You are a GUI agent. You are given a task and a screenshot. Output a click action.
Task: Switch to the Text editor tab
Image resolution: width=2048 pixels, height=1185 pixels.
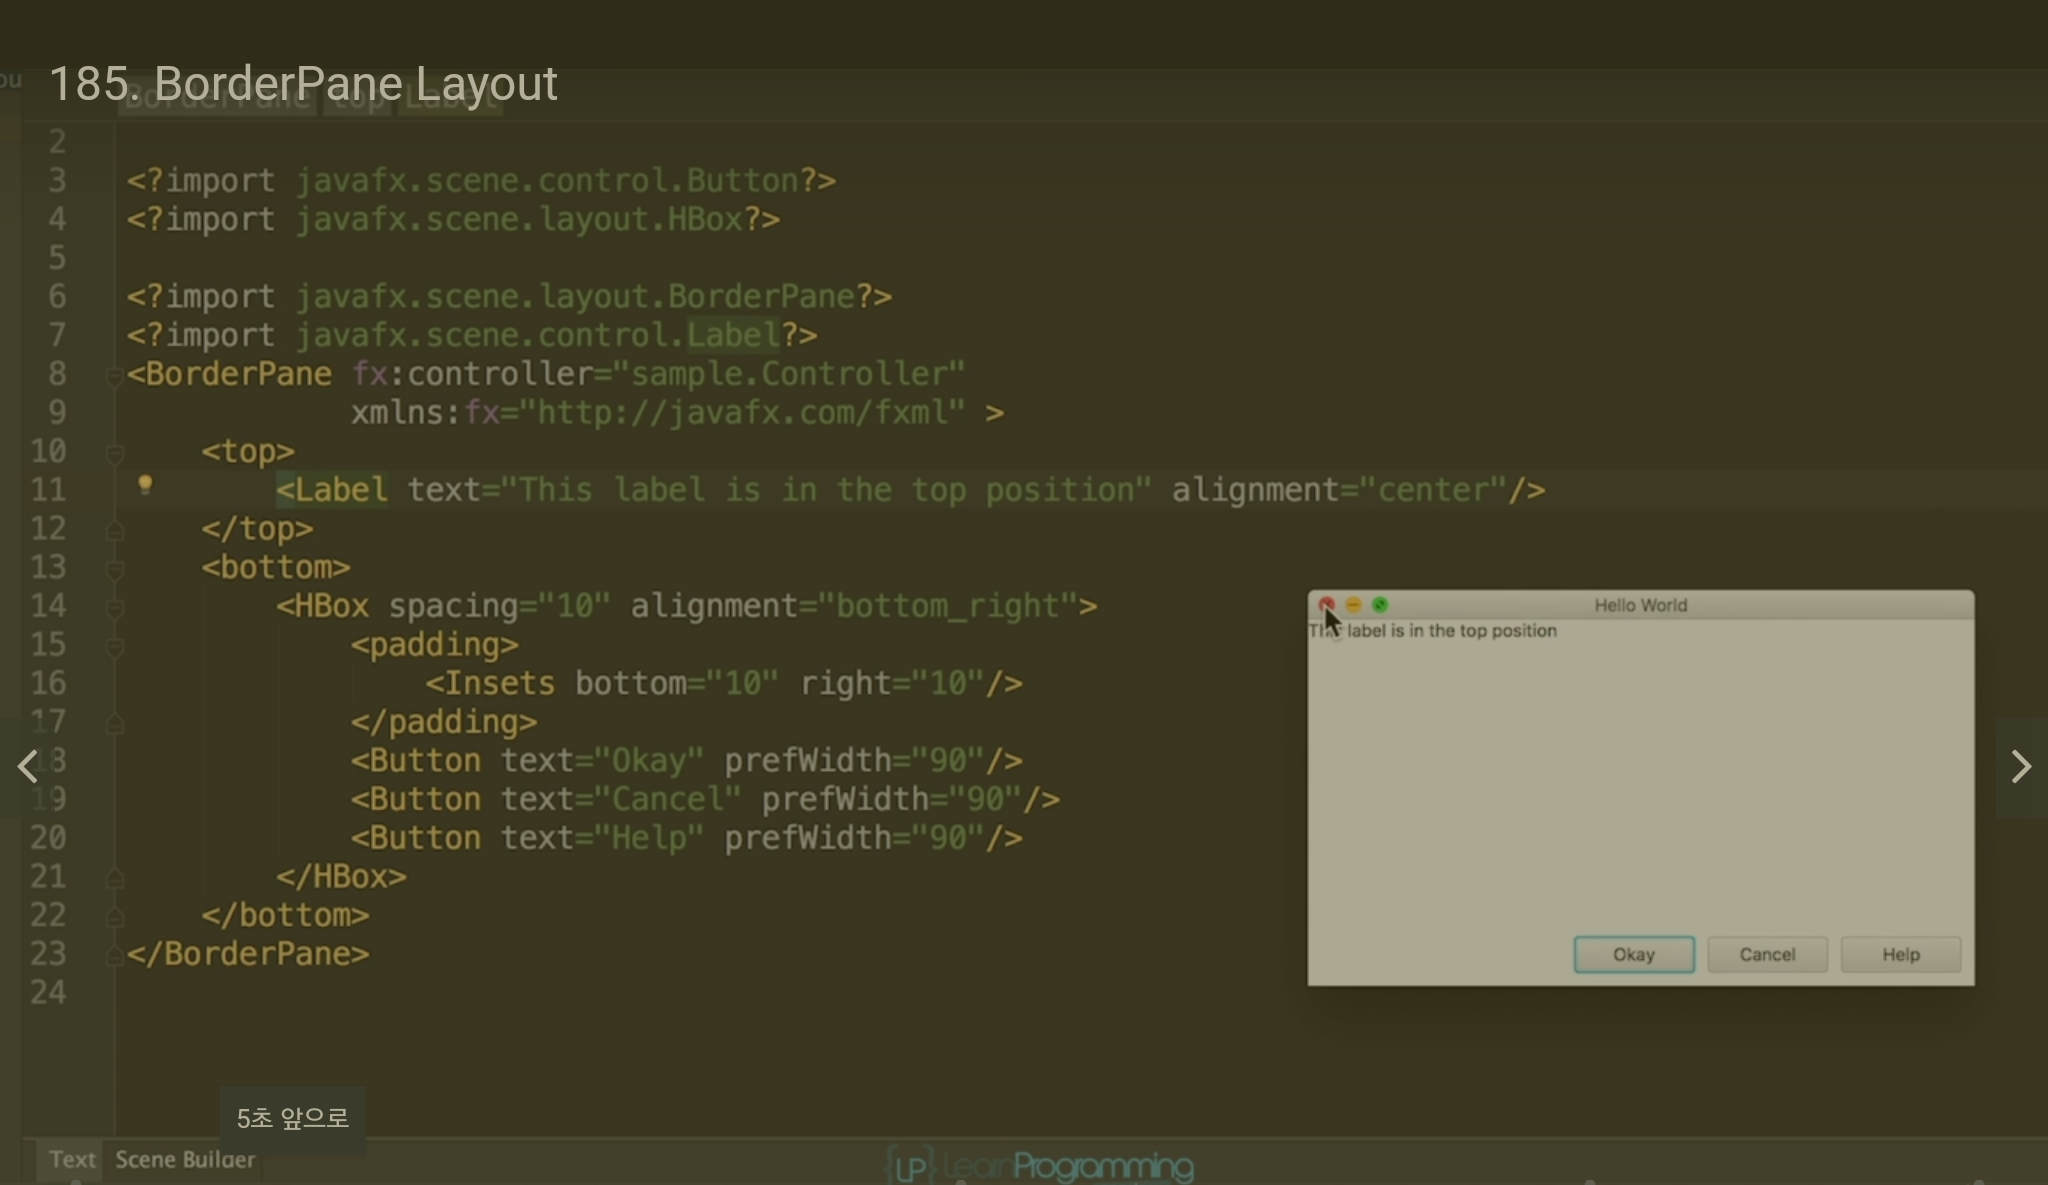(x=72, y=1160)
